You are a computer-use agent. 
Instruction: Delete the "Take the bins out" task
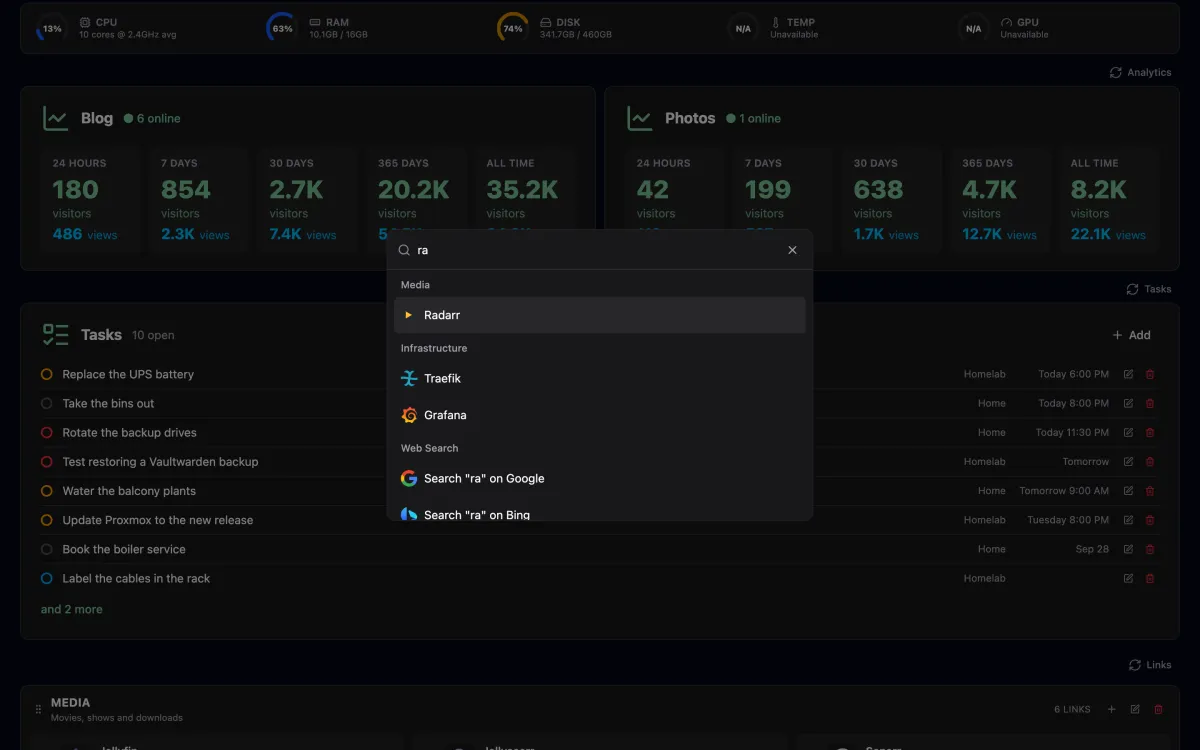click(1150, 403)
